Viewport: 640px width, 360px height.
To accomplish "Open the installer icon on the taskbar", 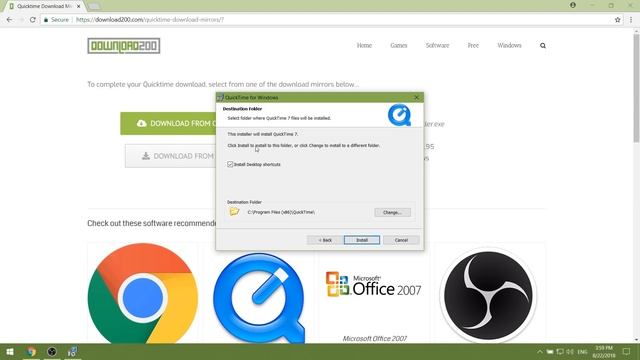I will [x=72, y=351].
